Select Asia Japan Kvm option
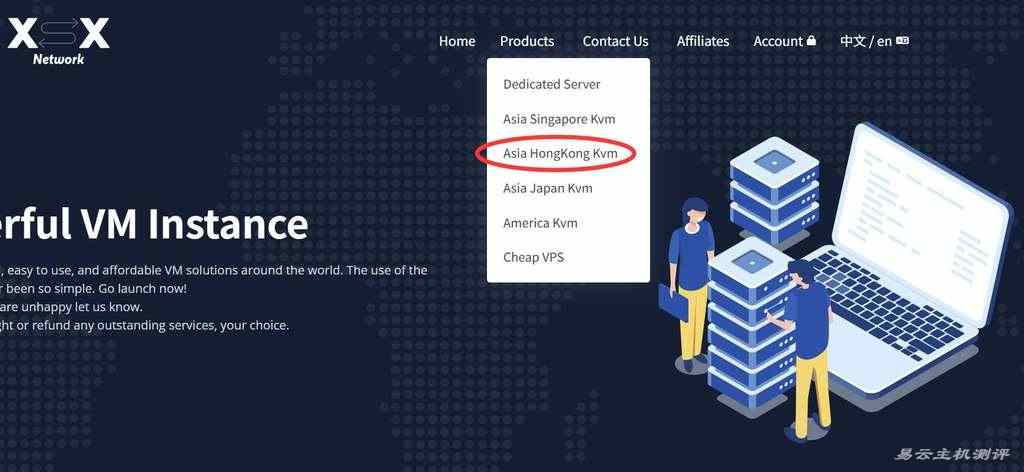This screenshot has height=472, width=1024. [x=547, y=188]
